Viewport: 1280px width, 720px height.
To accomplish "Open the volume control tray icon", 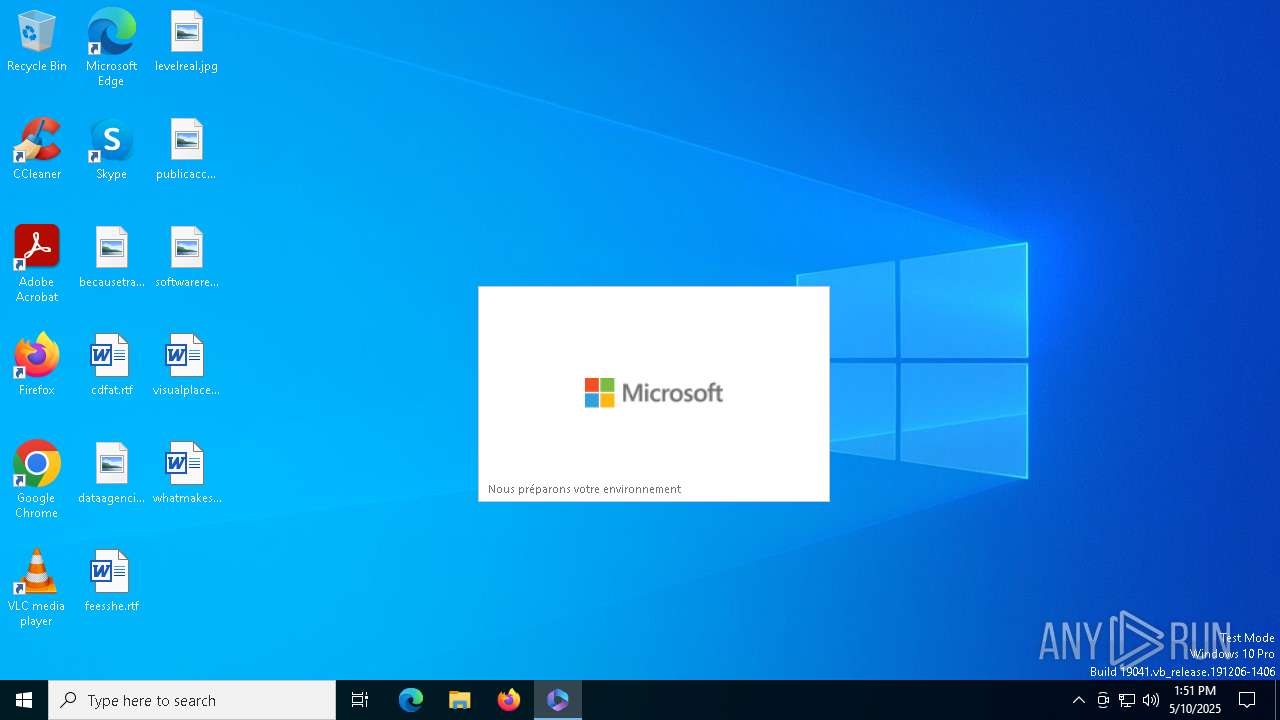I will coord(1151,700).
